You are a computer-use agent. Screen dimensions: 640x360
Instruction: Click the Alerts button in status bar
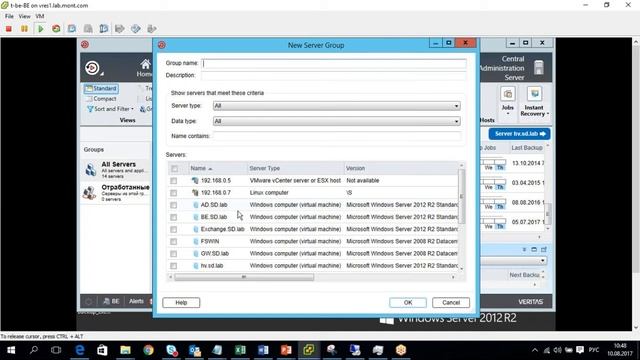click(x=136, y=301)
